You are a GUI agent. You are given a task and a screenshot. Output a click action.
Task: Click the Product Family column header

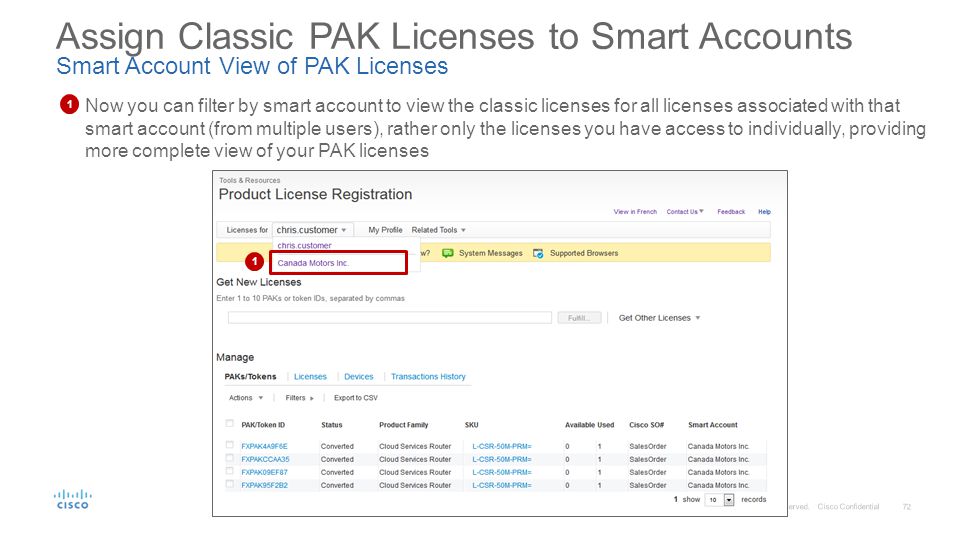tap(403, 425)
